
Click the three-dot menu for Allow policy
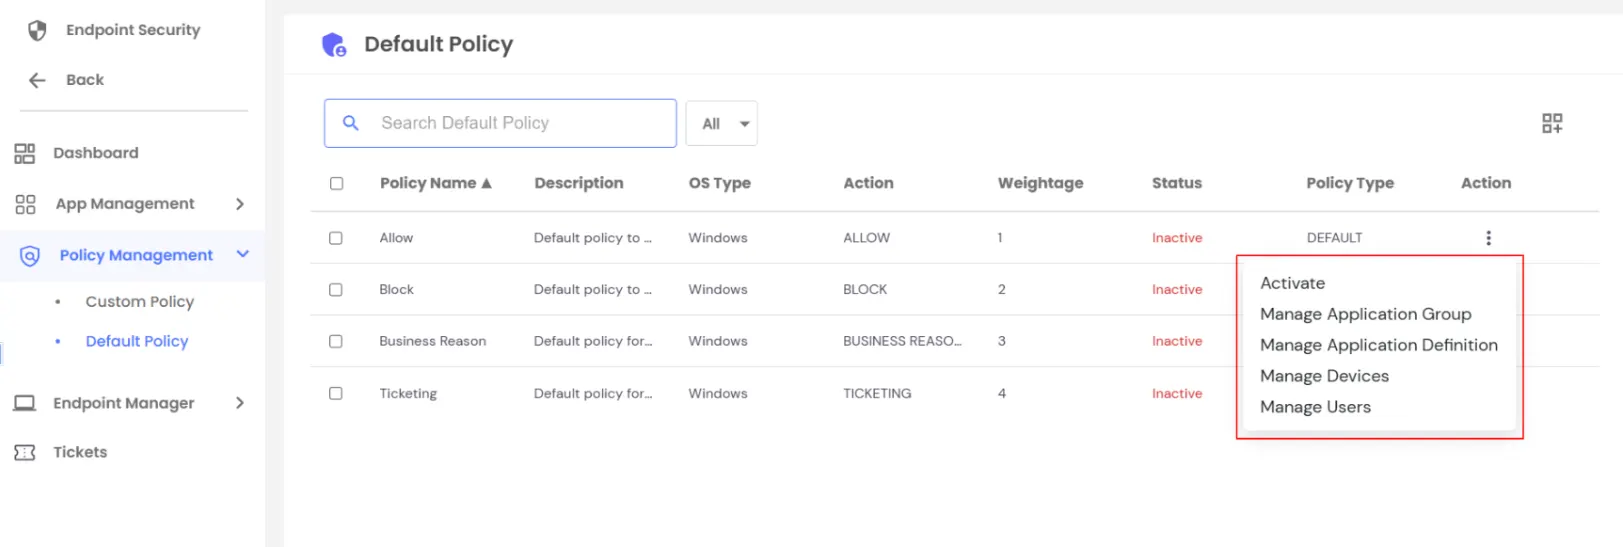(1488, 238)
